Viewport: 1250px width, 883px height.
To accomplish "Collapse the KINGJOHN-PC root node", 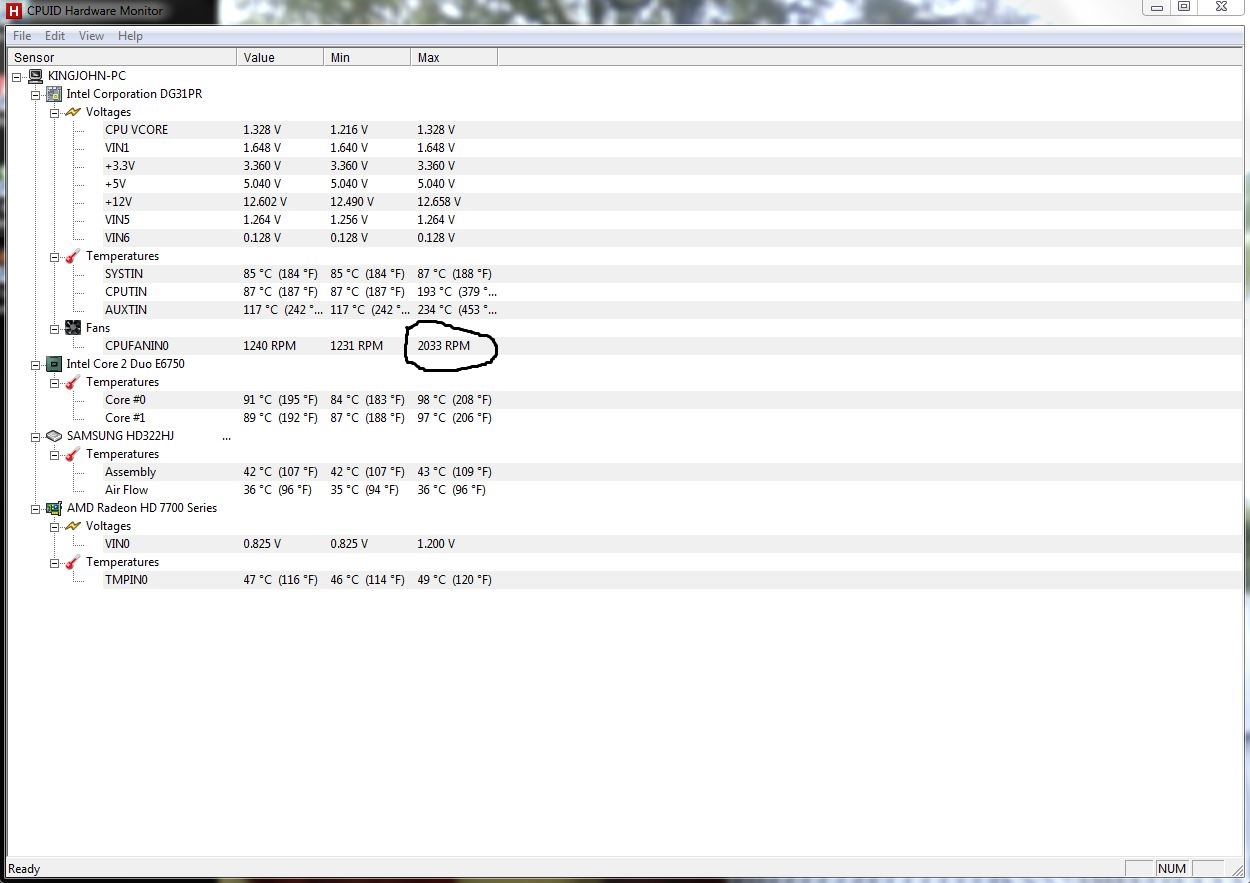I will 17,76.
